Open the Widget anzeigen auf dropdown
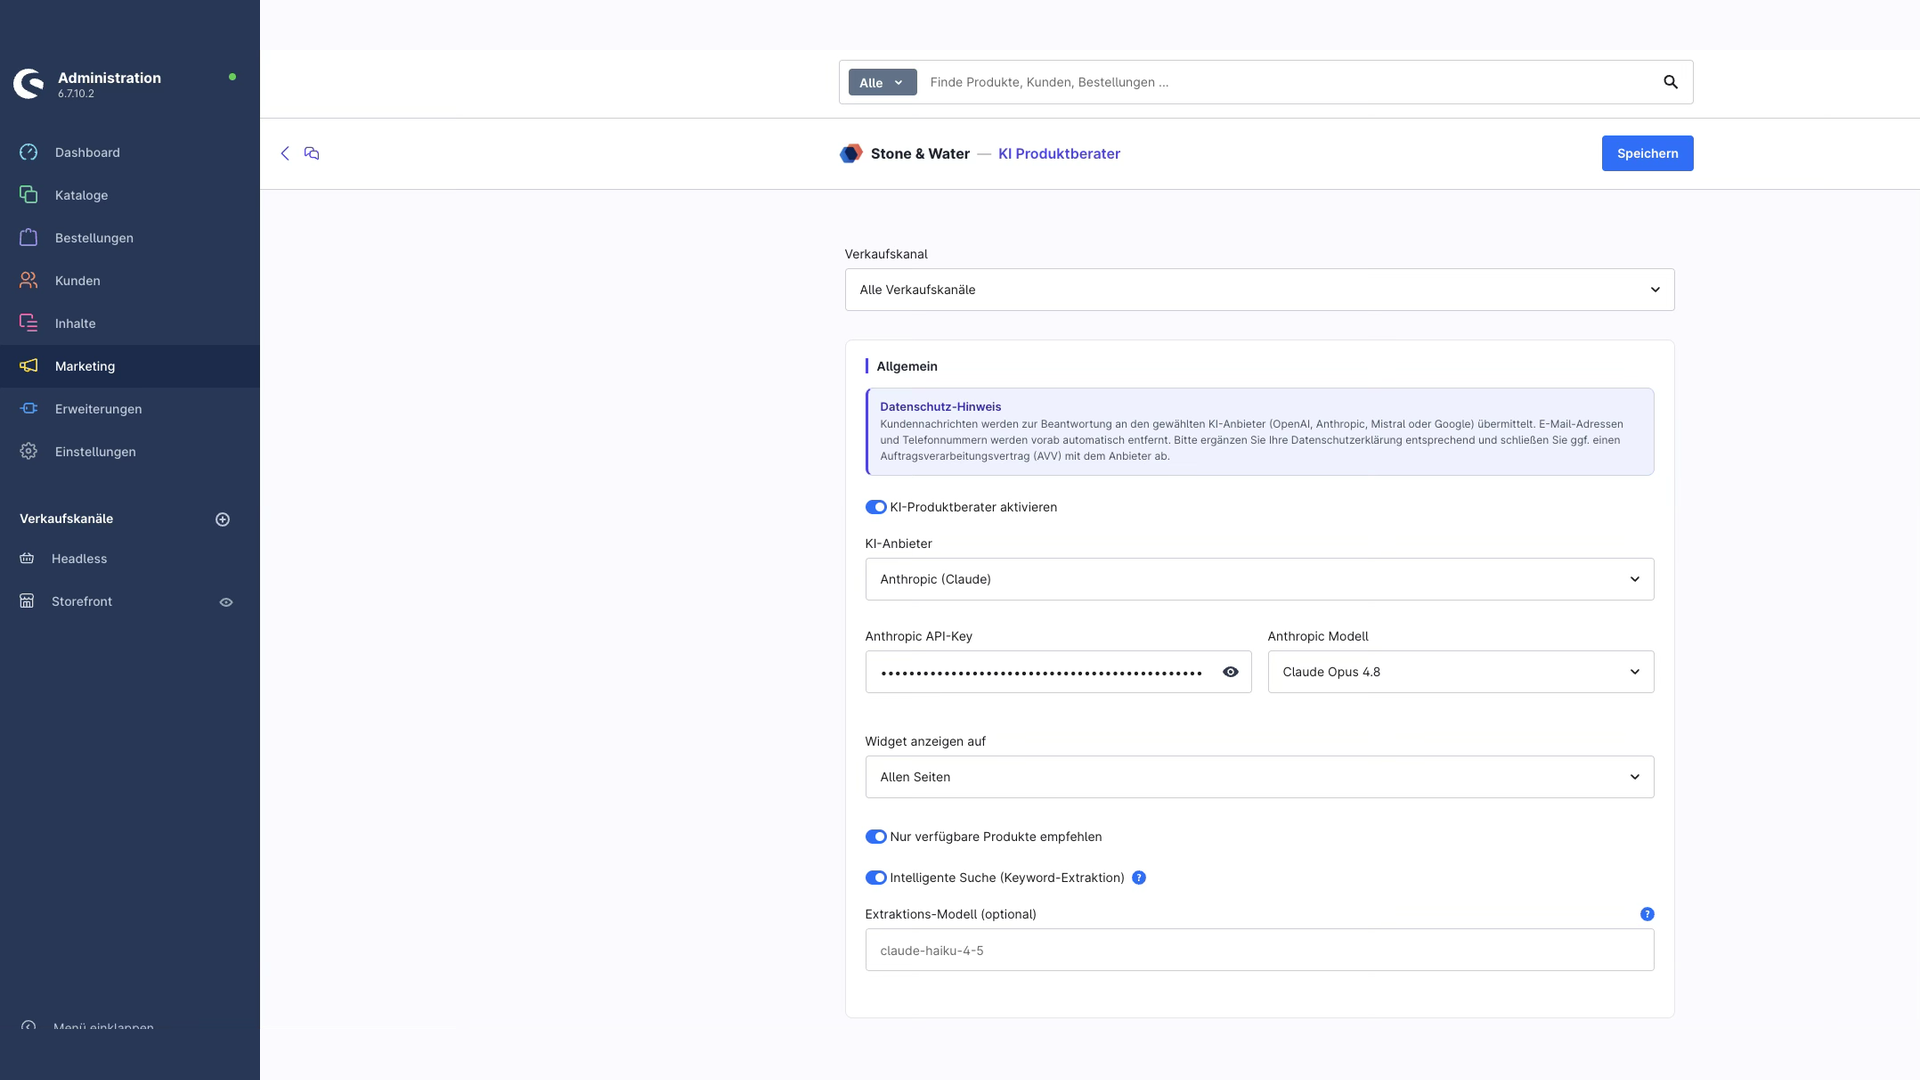Screen dimensions: 1920x1080 point(1259,777)
